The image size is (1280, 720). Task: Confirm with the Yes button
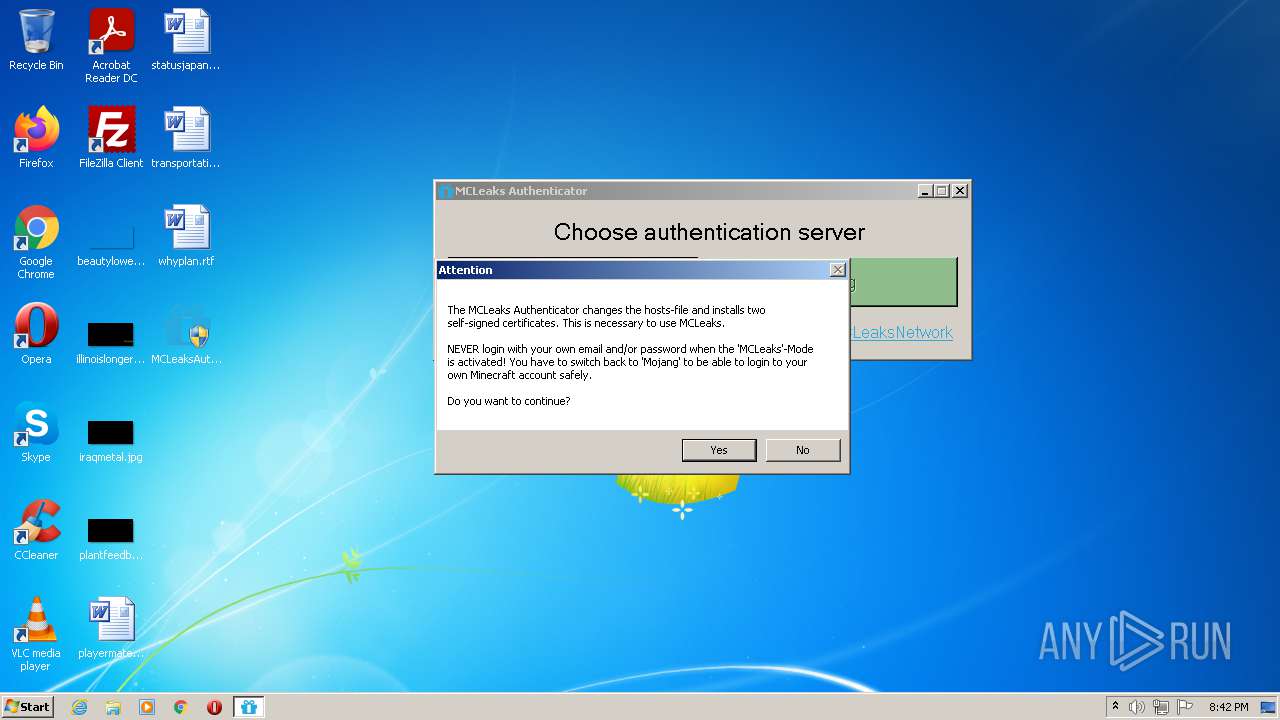[x=719, y=450]
